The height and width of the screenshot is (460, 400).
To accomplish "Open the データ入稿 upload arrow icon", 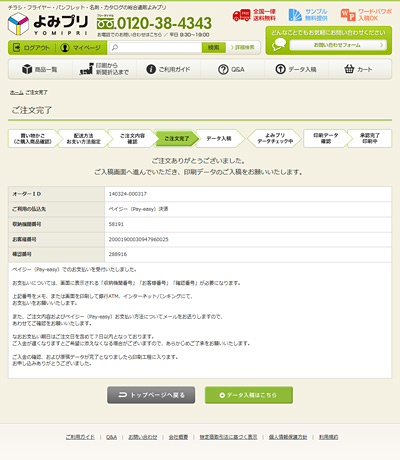I will click(x=280, y=69).
